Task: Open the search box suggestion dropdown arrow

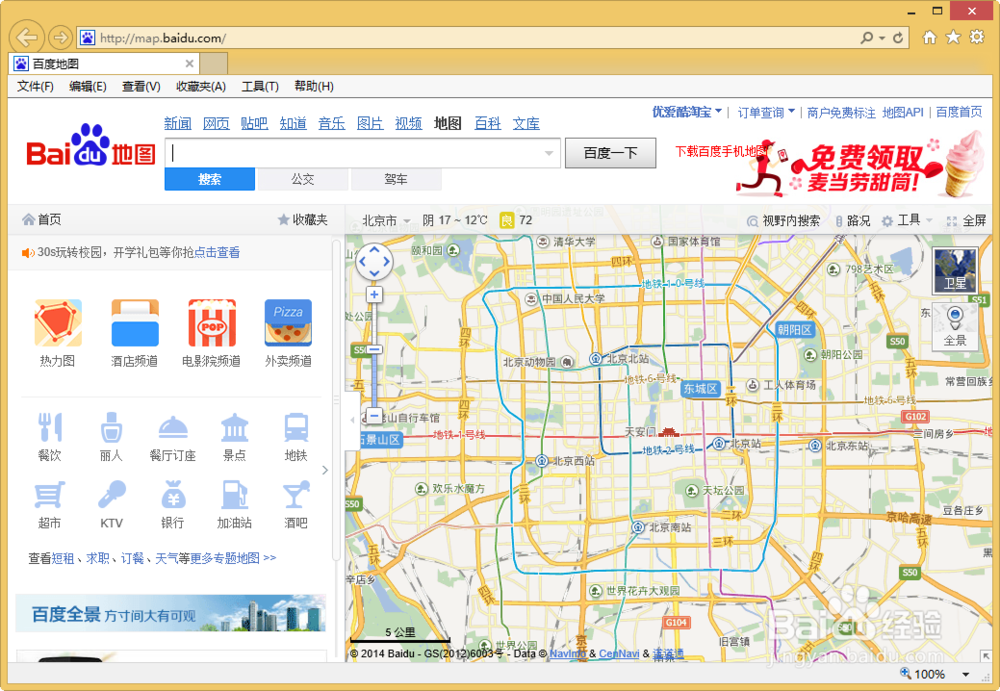Action: [548, 153]
